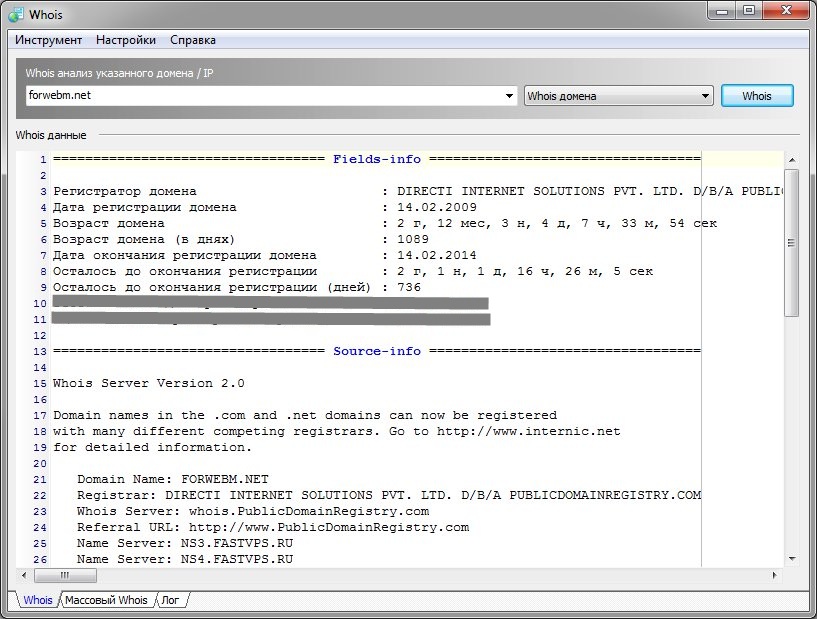817x619 pixels.
Task: Click the vertical scrollbar down arrow
Action: (791, 558)
